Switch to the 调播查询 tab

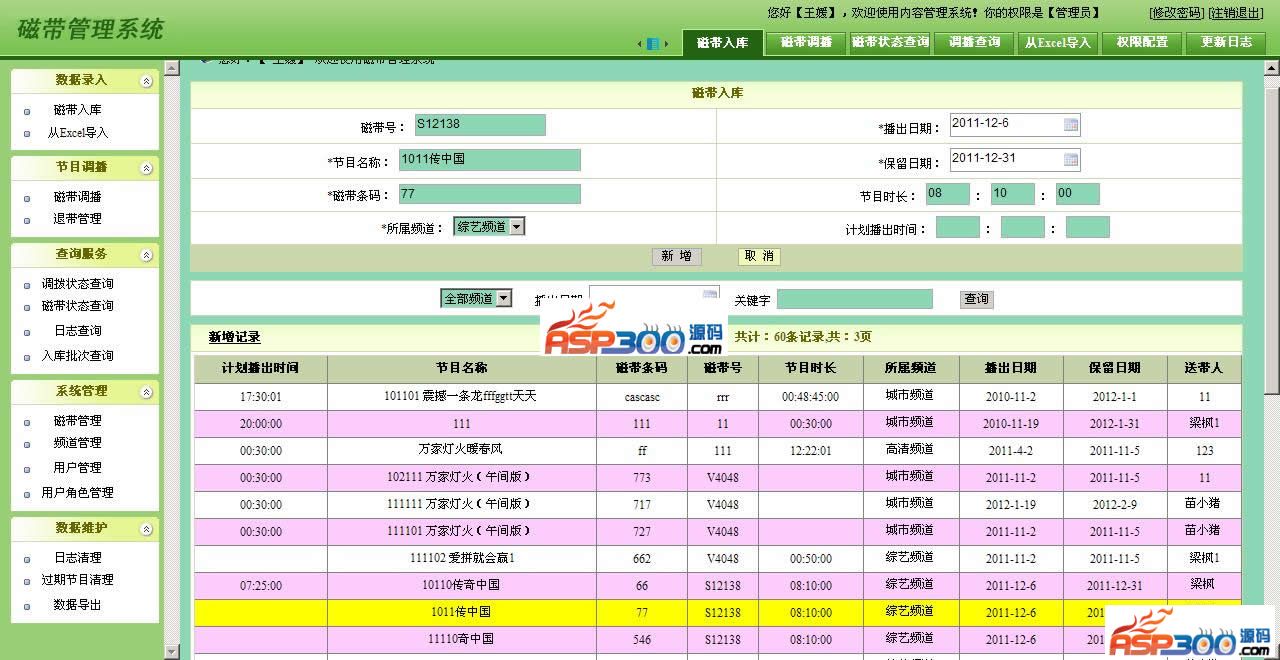(x=975, y=42)
